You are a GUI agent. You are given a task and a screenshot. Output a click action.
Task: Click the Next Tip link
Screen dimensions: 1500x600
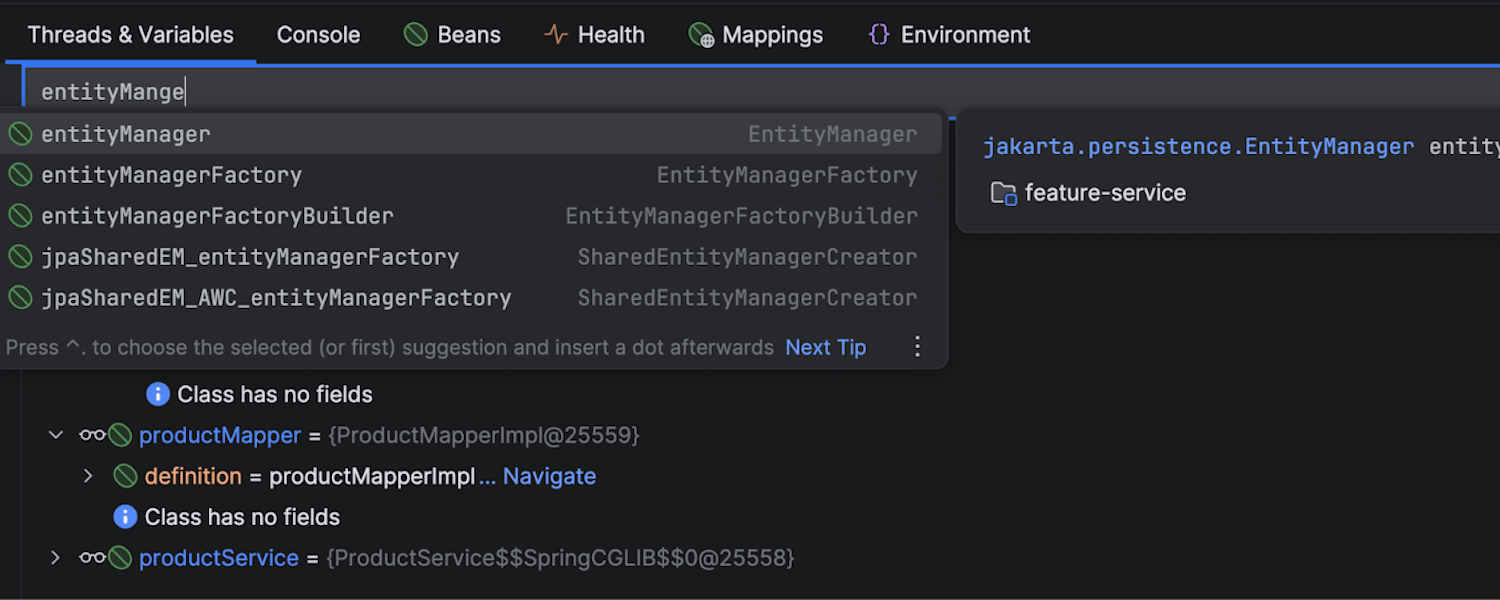tap(825, 347)
